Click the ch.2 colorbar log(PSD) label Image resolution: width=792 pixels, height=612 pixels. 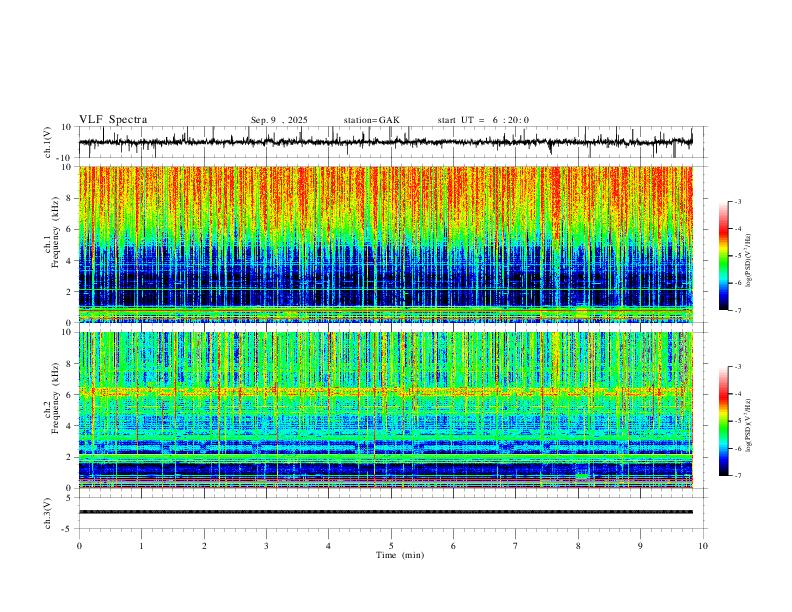tap(748, 425)
